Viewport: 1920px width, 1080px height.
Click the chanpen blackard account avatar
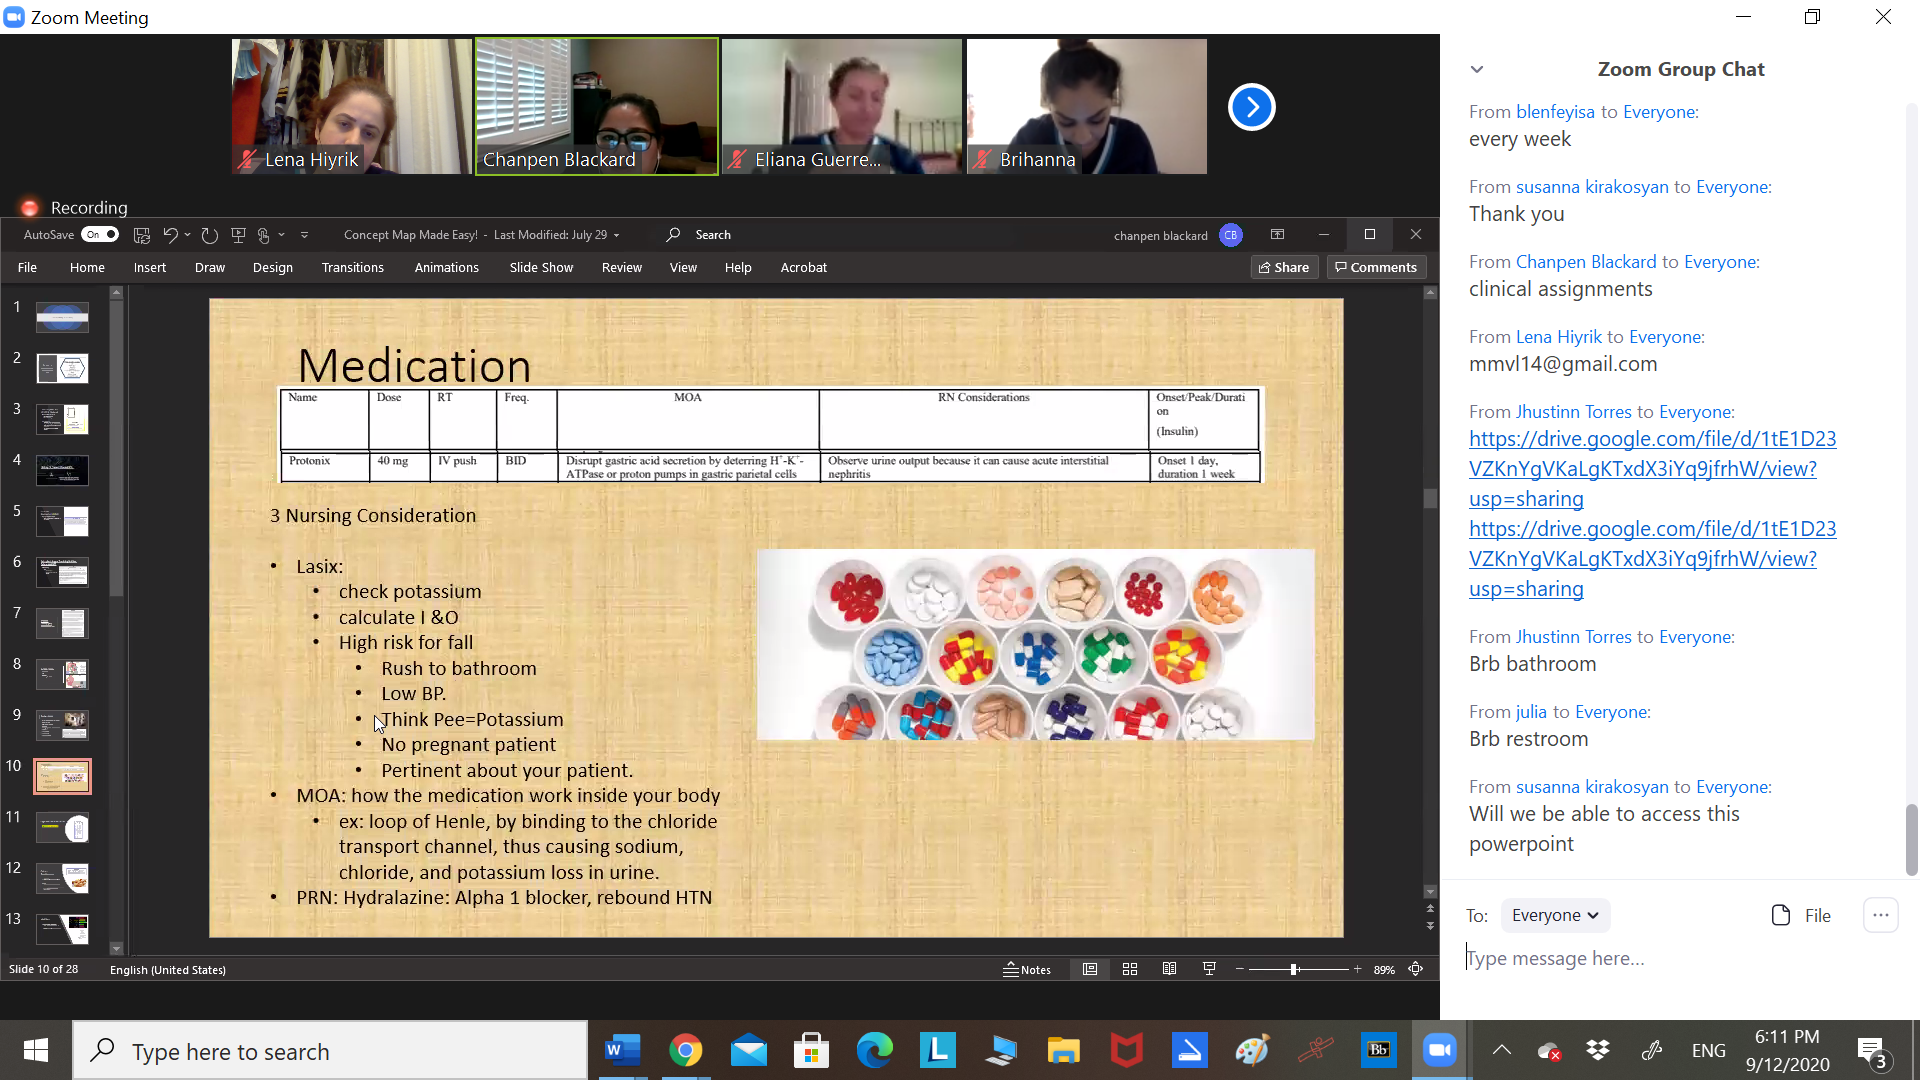click(1231, 235)
